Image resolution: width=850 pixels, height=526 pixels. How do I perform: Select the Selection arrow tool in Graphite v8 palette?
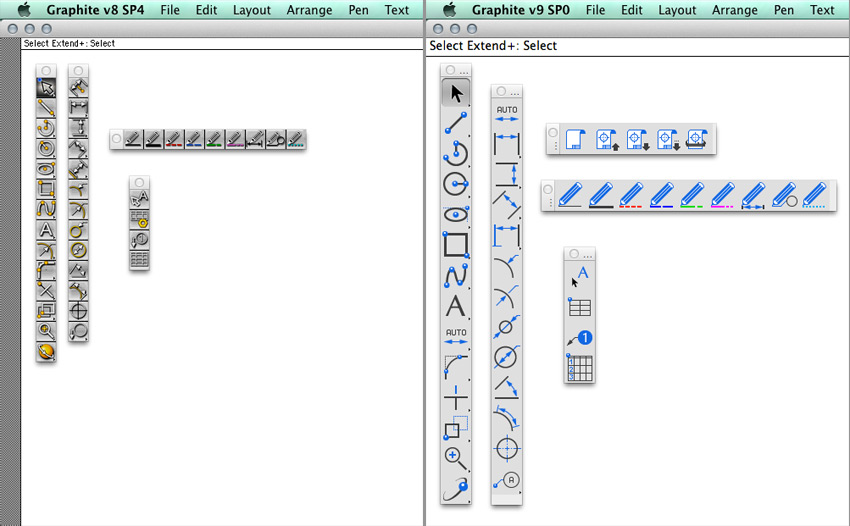[46, 88]
